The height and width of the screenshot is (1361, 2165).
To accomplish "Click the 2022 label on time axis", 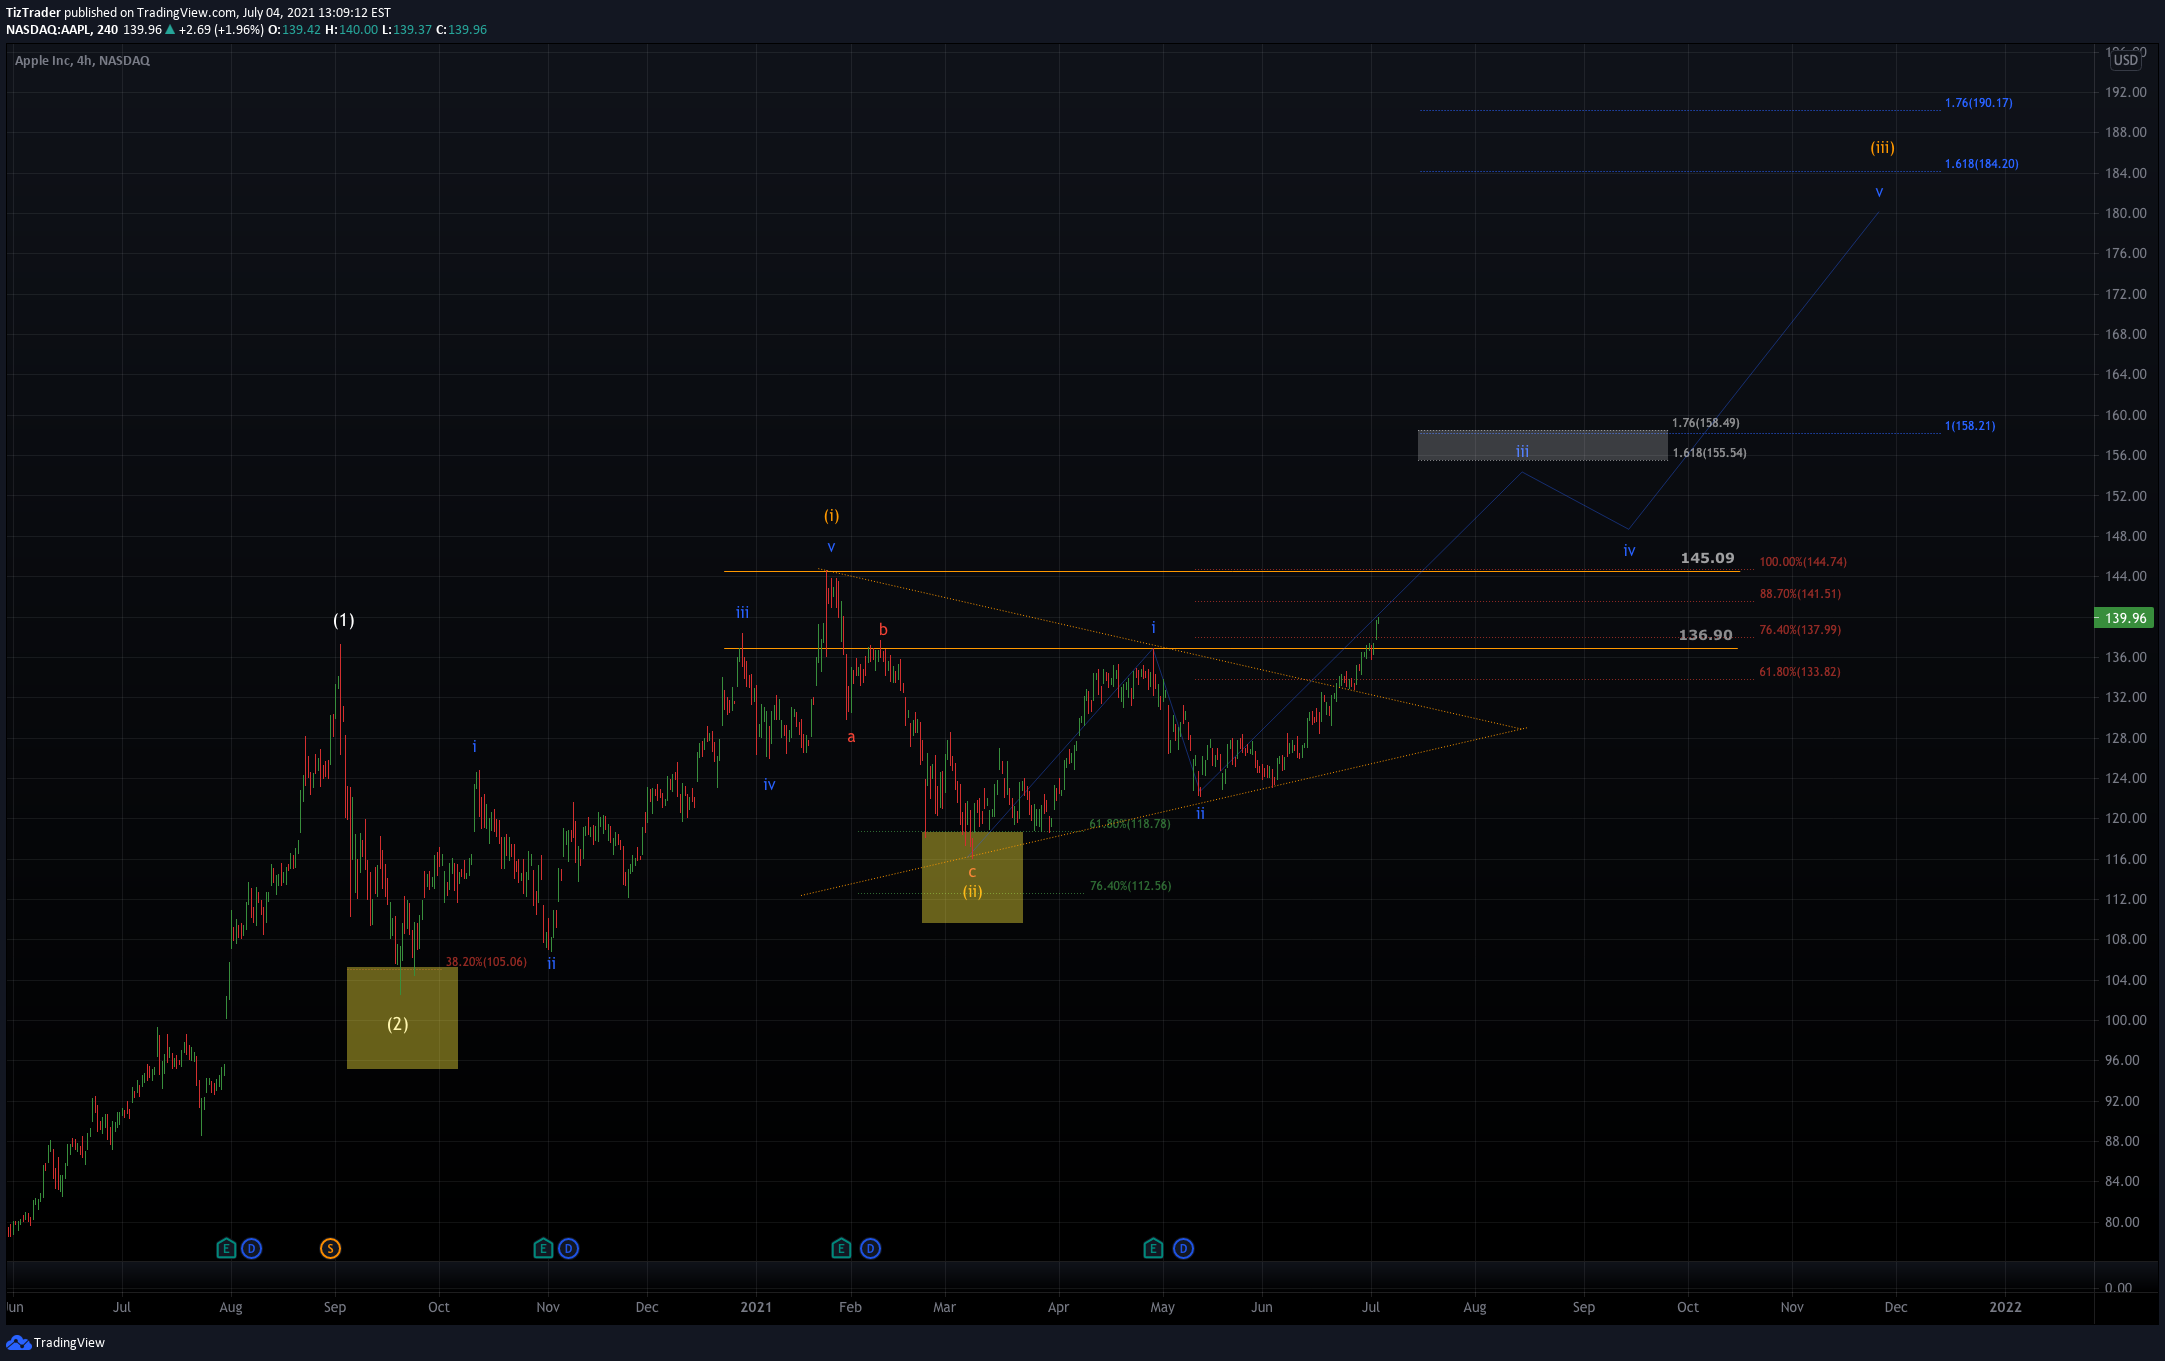I will [2005, 1306].
